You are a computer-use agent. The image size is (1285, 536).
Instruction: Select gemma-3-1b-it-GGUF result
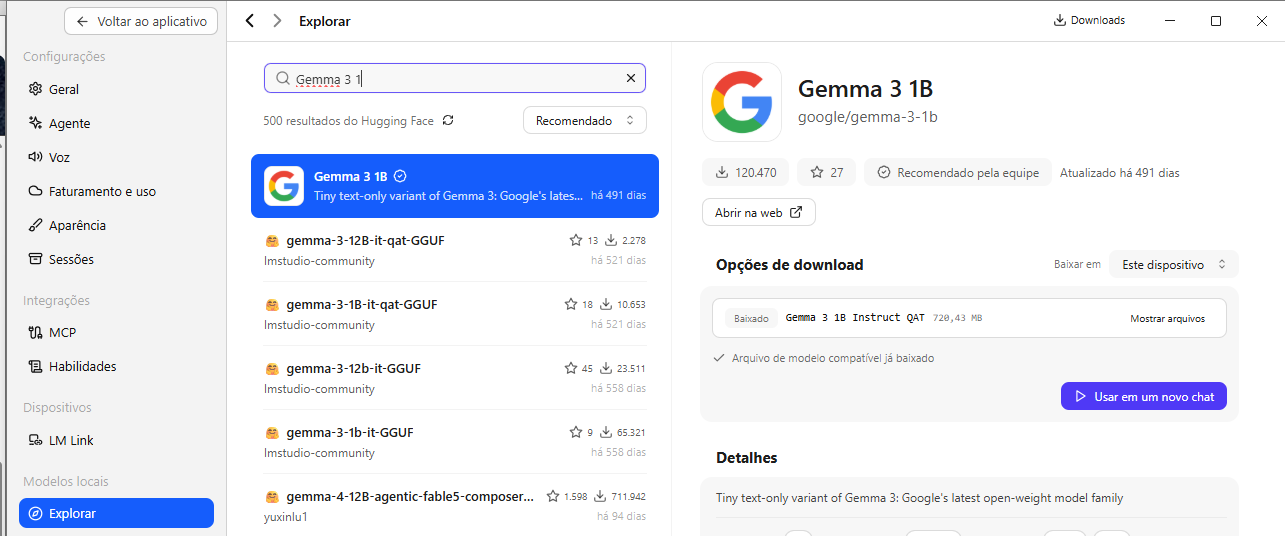tap(455, 442)
